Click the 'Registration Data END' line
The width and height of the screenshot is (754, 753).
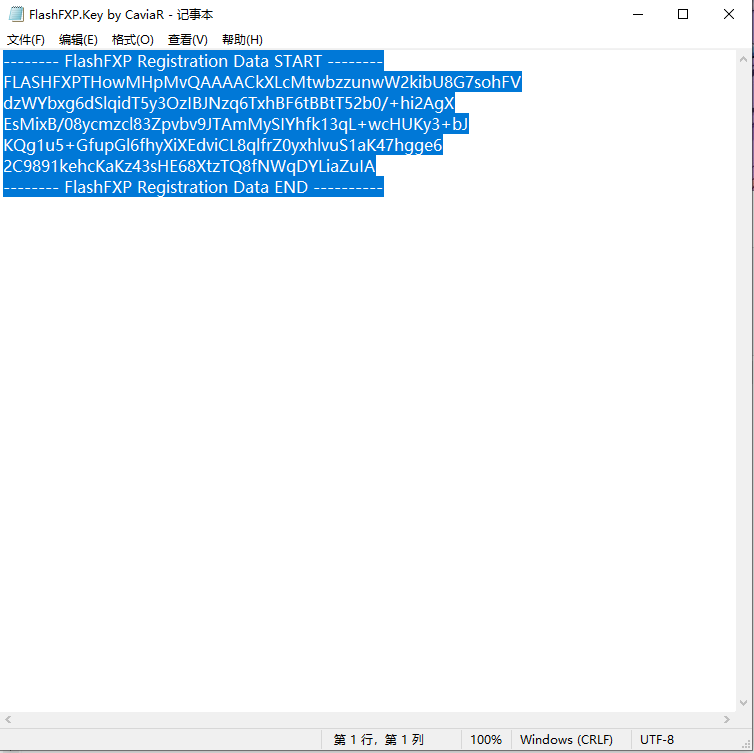coord(193,187)
